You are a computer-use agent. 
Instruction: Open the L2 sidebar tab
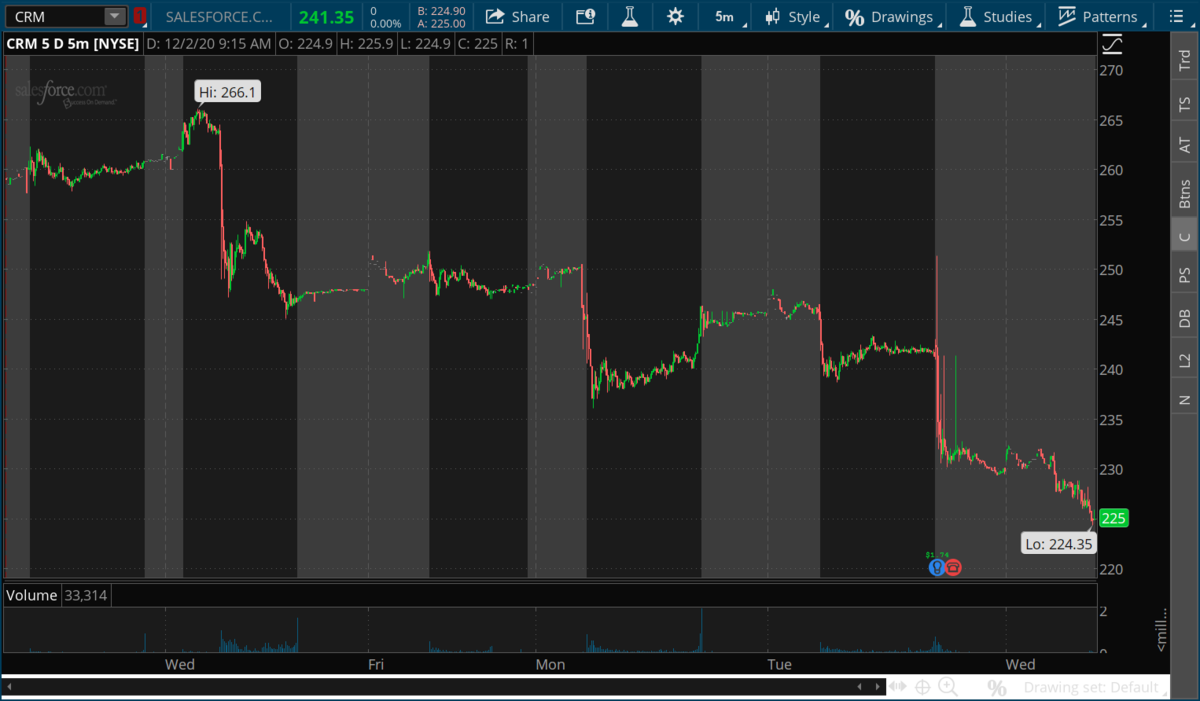(x=1185, y=359)
